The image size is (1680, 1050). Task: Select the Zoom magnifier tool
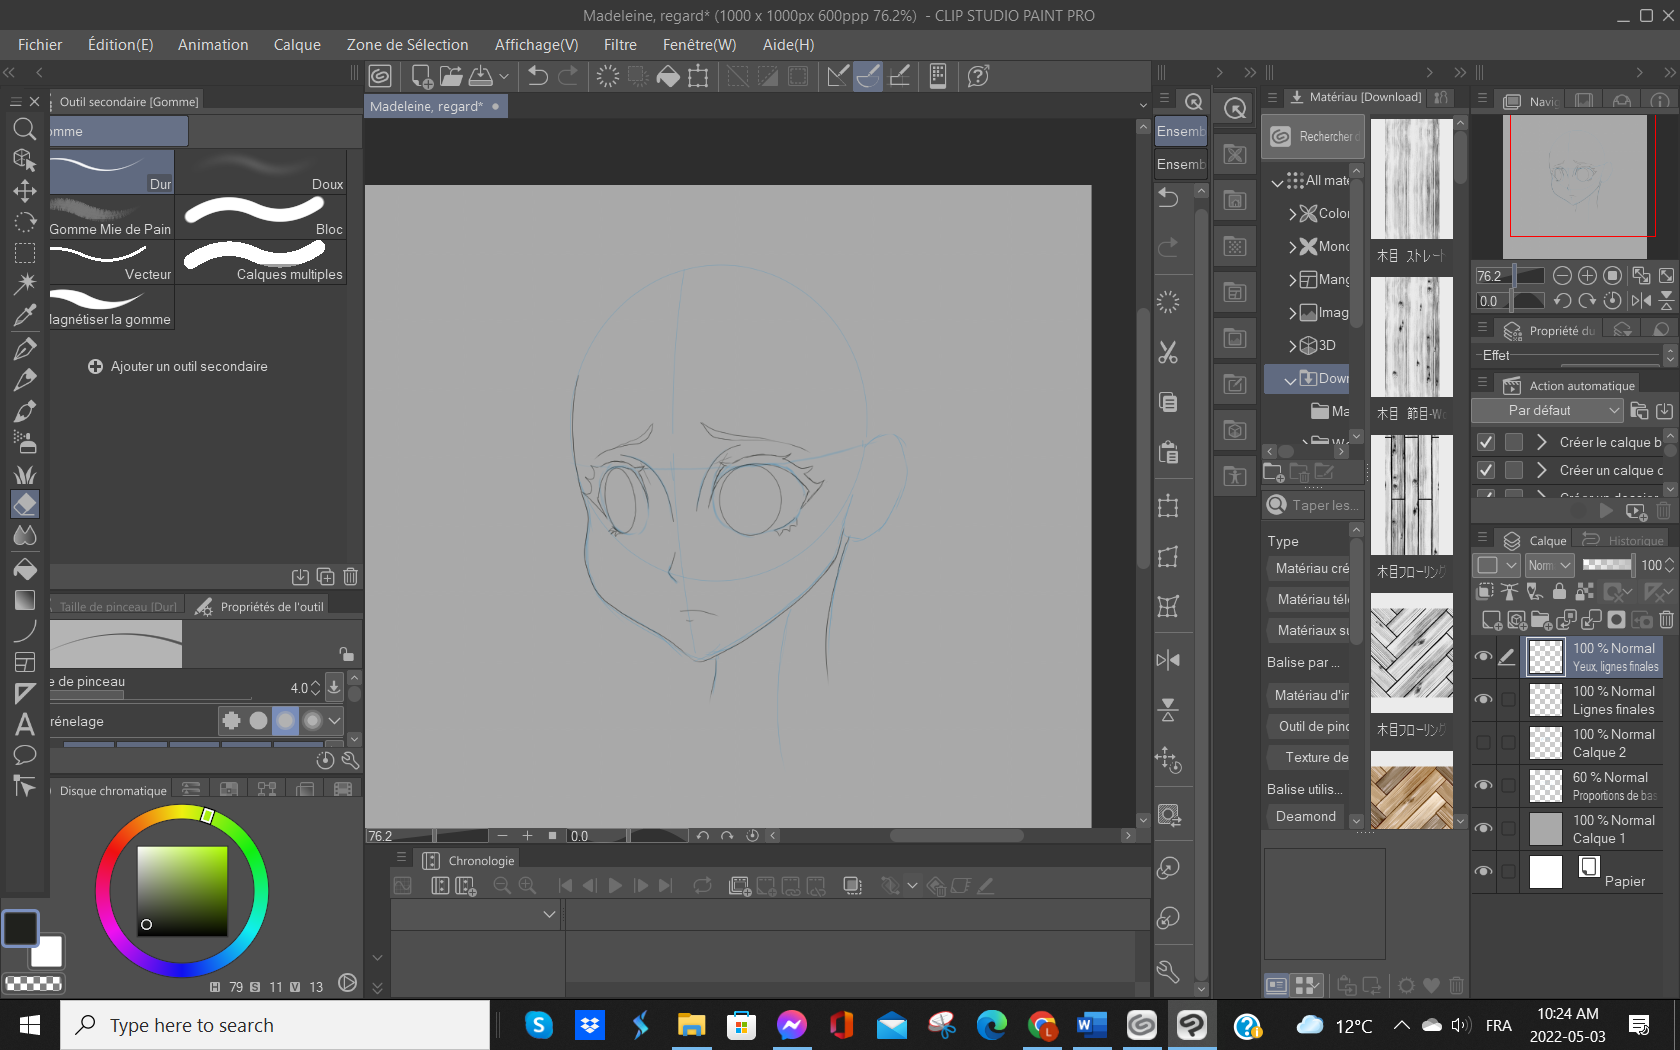click(25, 128)
